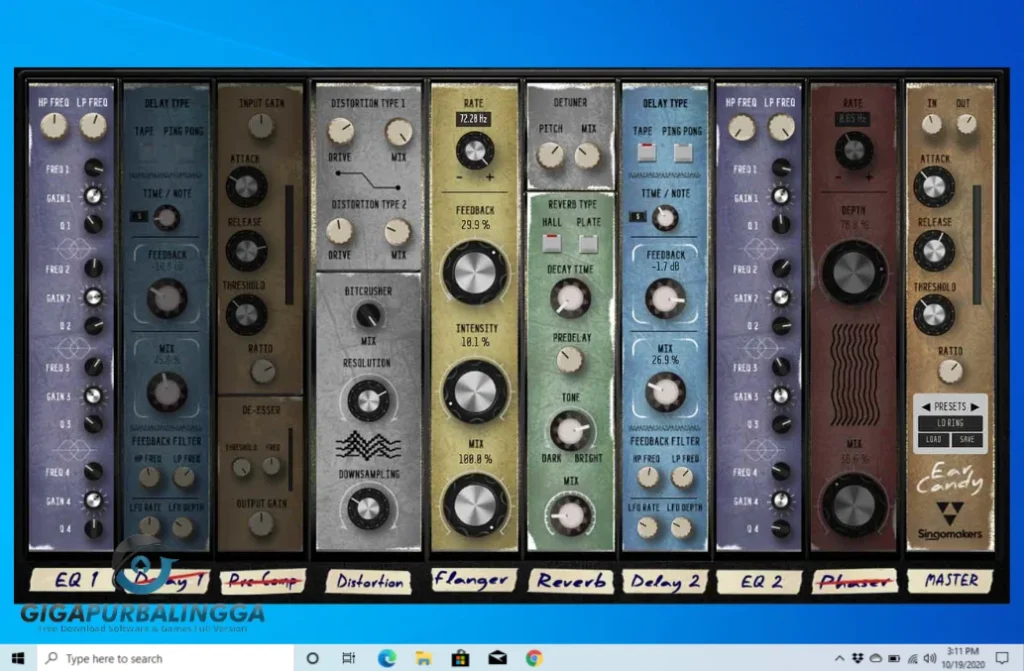Screen dimensions: 1024x671
Task: Click the Bitcrusher Resolution knob
Action: (x=367, y=400)
